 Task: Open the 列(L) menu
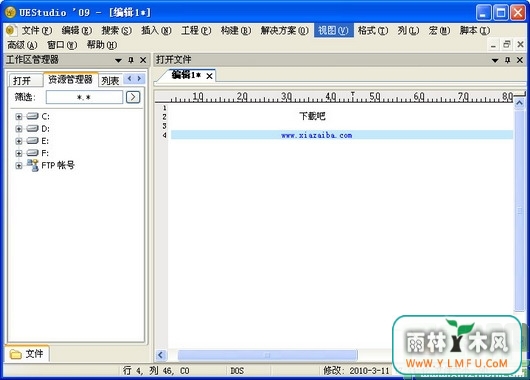(x=408, y=30)
